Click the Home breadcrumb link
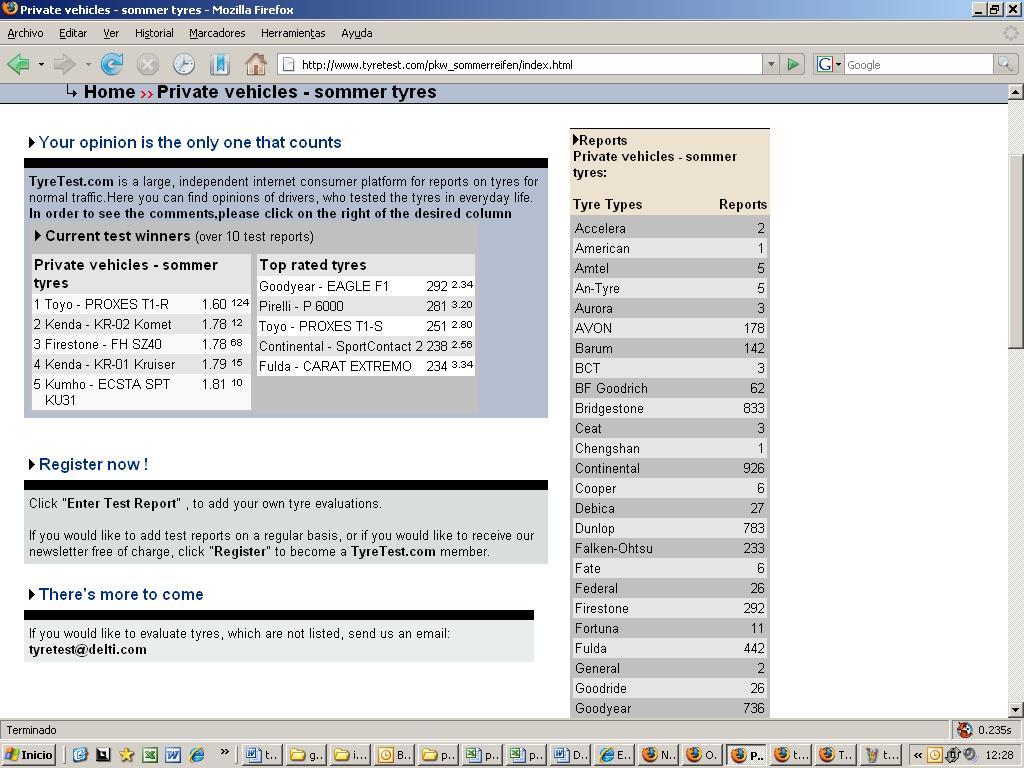The image size is (1024, 768). click(109, 92)
